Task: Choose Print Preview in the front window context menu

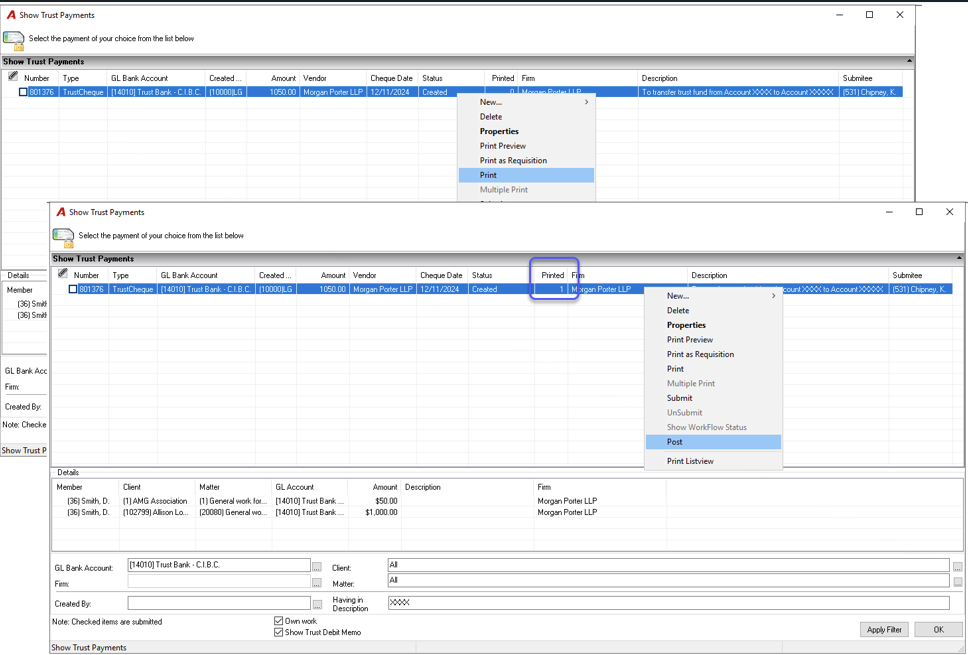Action: tap(713, 340)
